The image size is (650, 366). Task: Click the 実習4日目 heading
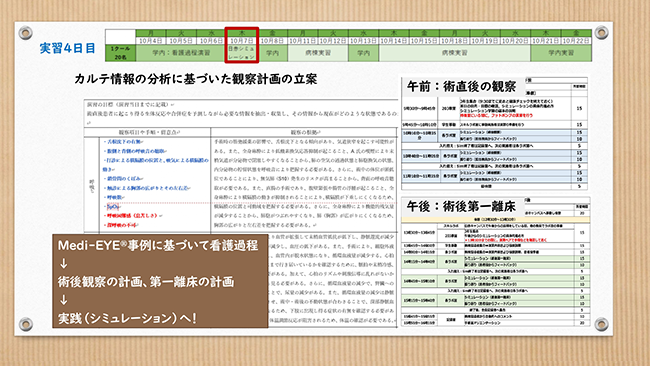click(68, 48)
